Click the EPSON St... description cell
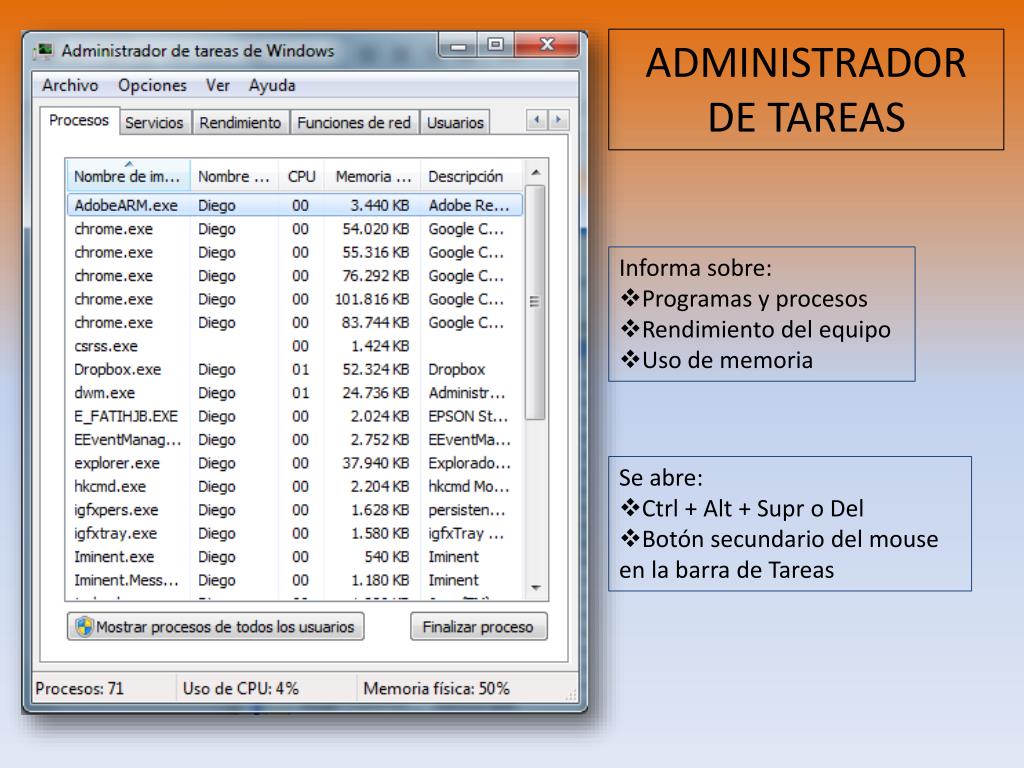Screen dimensions: 1024x768 [x=468, y=417]
